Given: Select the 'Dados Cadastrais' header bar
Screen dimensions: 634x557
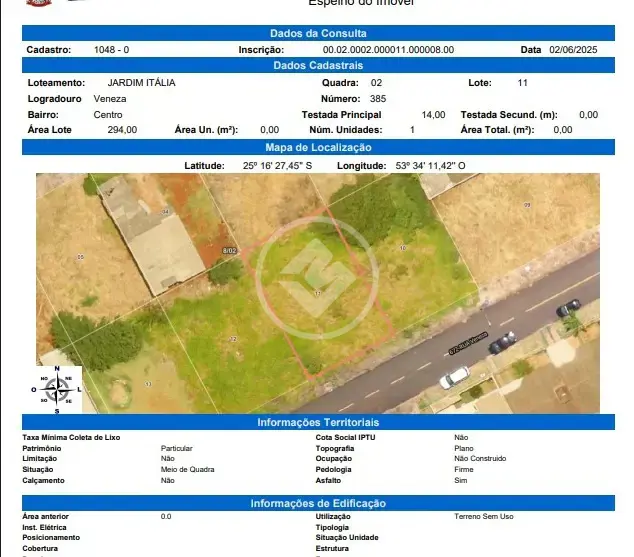Looking at the screenshot, I should coord(318,65).
